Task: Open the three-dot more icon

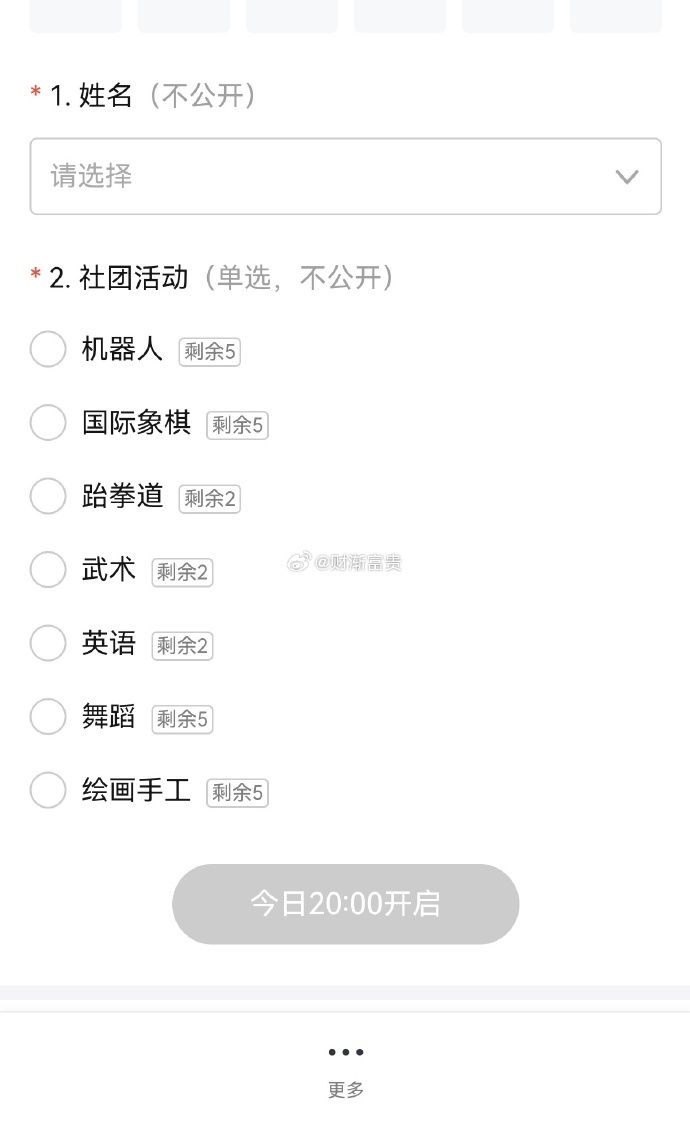Action: tap(346, 1052)
